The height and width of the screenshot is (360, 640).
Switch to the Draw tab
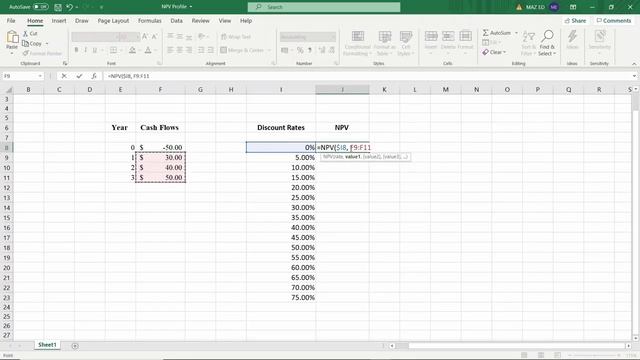82,20
